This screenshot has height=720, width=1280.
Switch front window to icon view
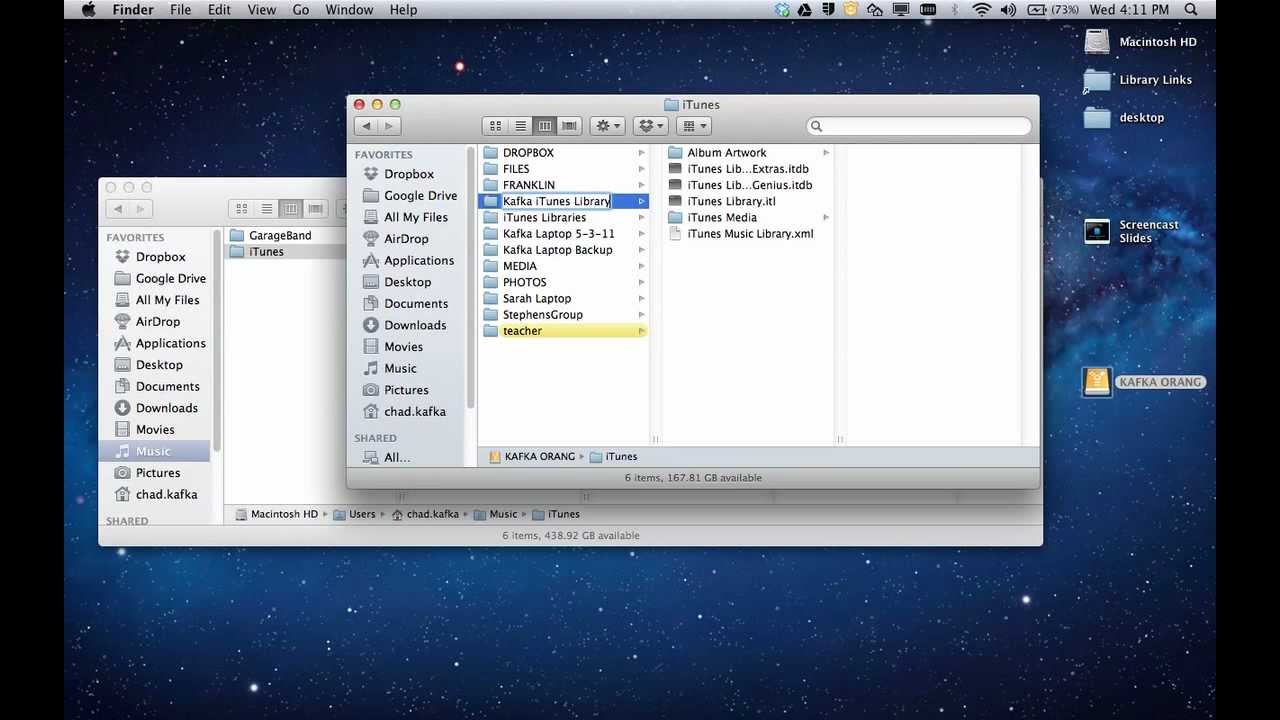click(495, 126)
